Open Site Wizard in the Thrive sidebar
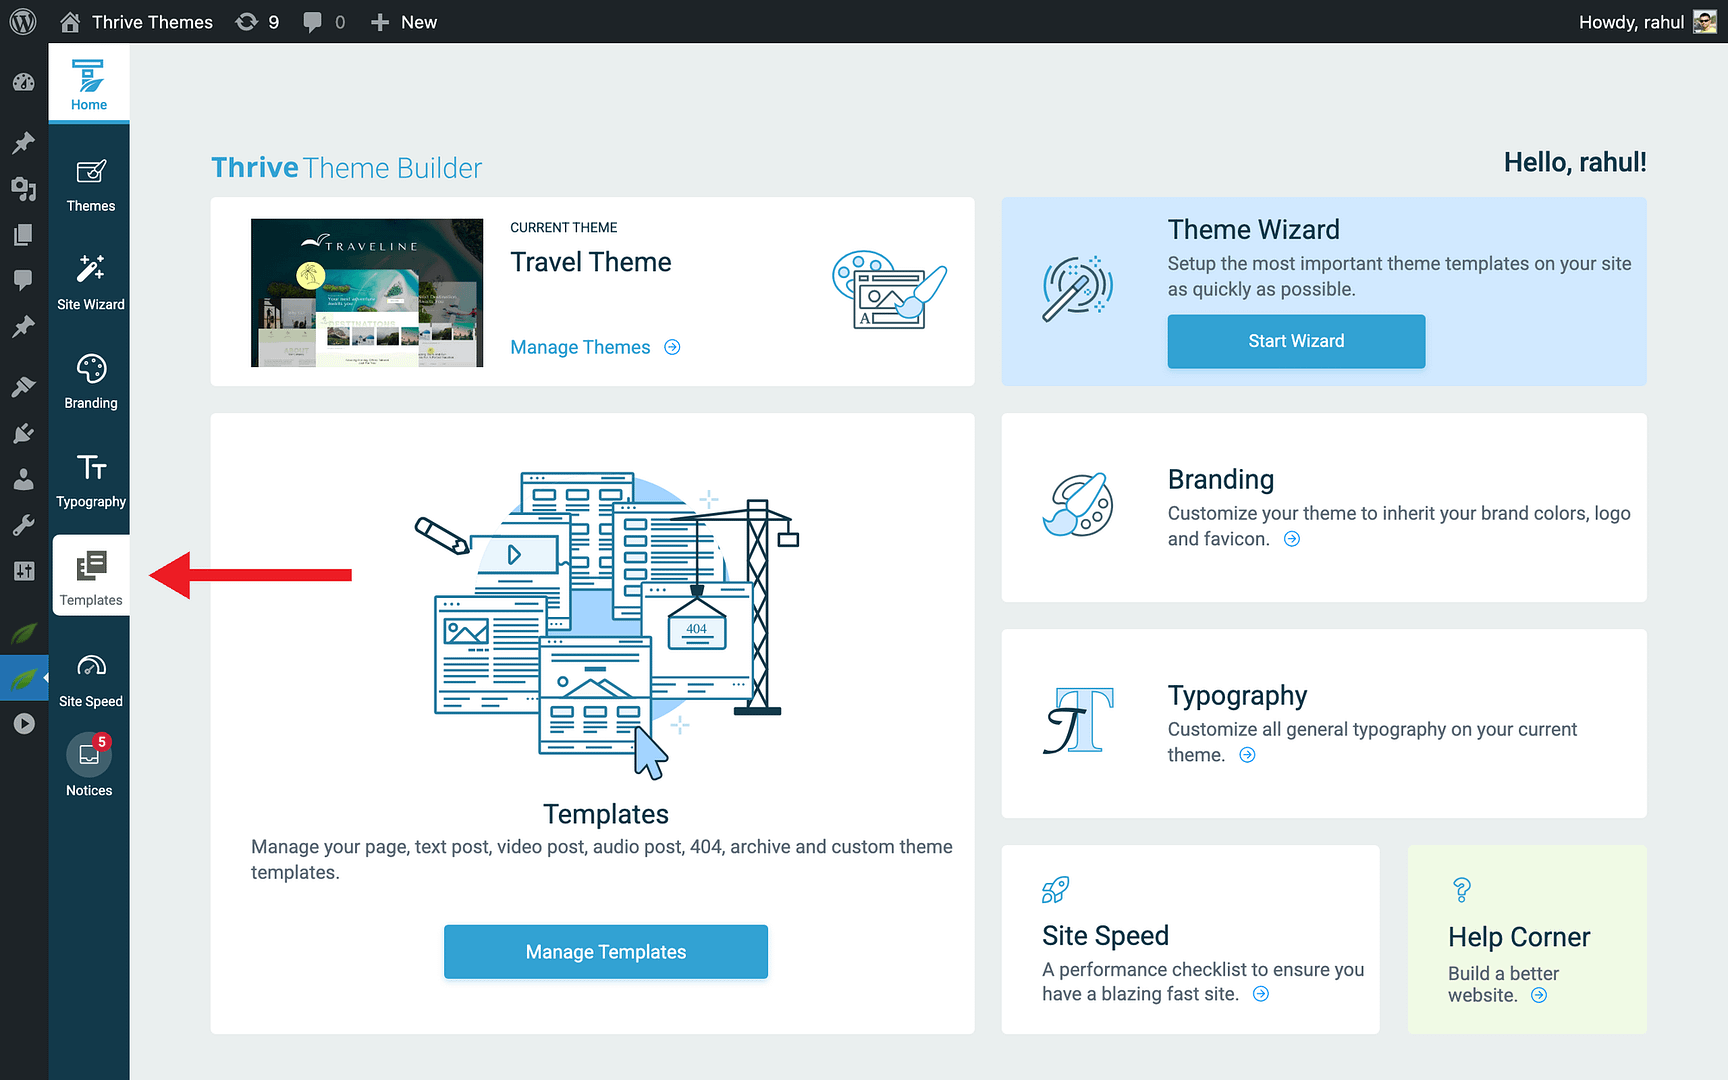Image resolution: width=1728 pixels, height=1080 pixels. tap(90, 283)
